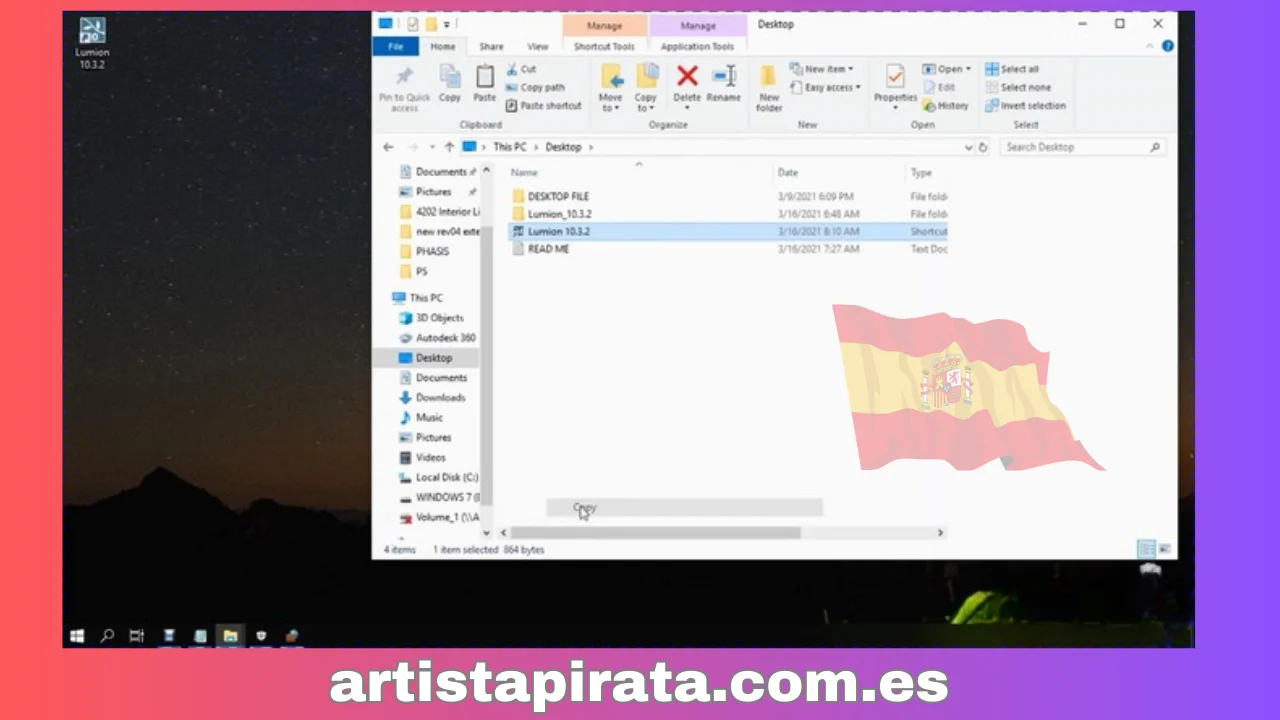Click Select none in the ribbon
The height and width of the screenshot is (720, 1280).
[x=1017, y=87]
